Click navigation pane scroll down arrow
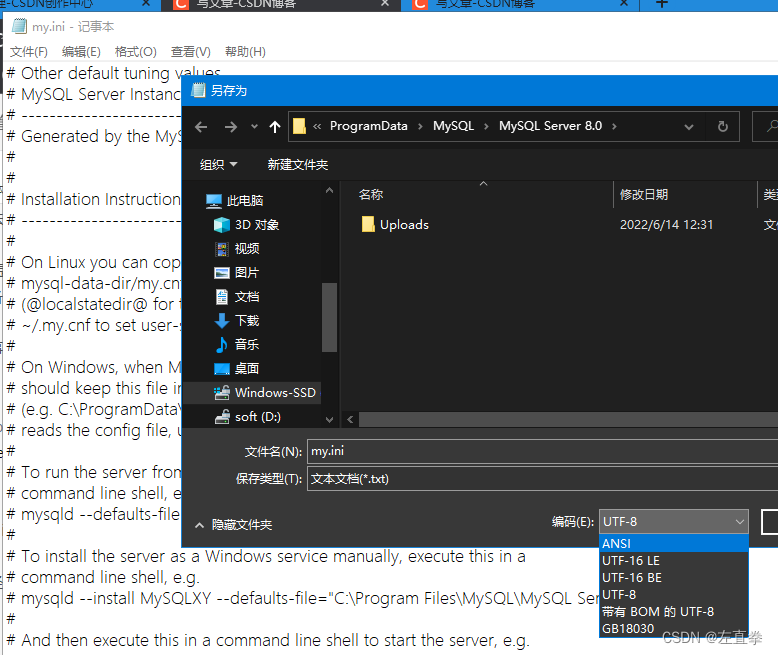Image resolution: width=778 pixels, height=655 pixels. (x=329, y=420)
